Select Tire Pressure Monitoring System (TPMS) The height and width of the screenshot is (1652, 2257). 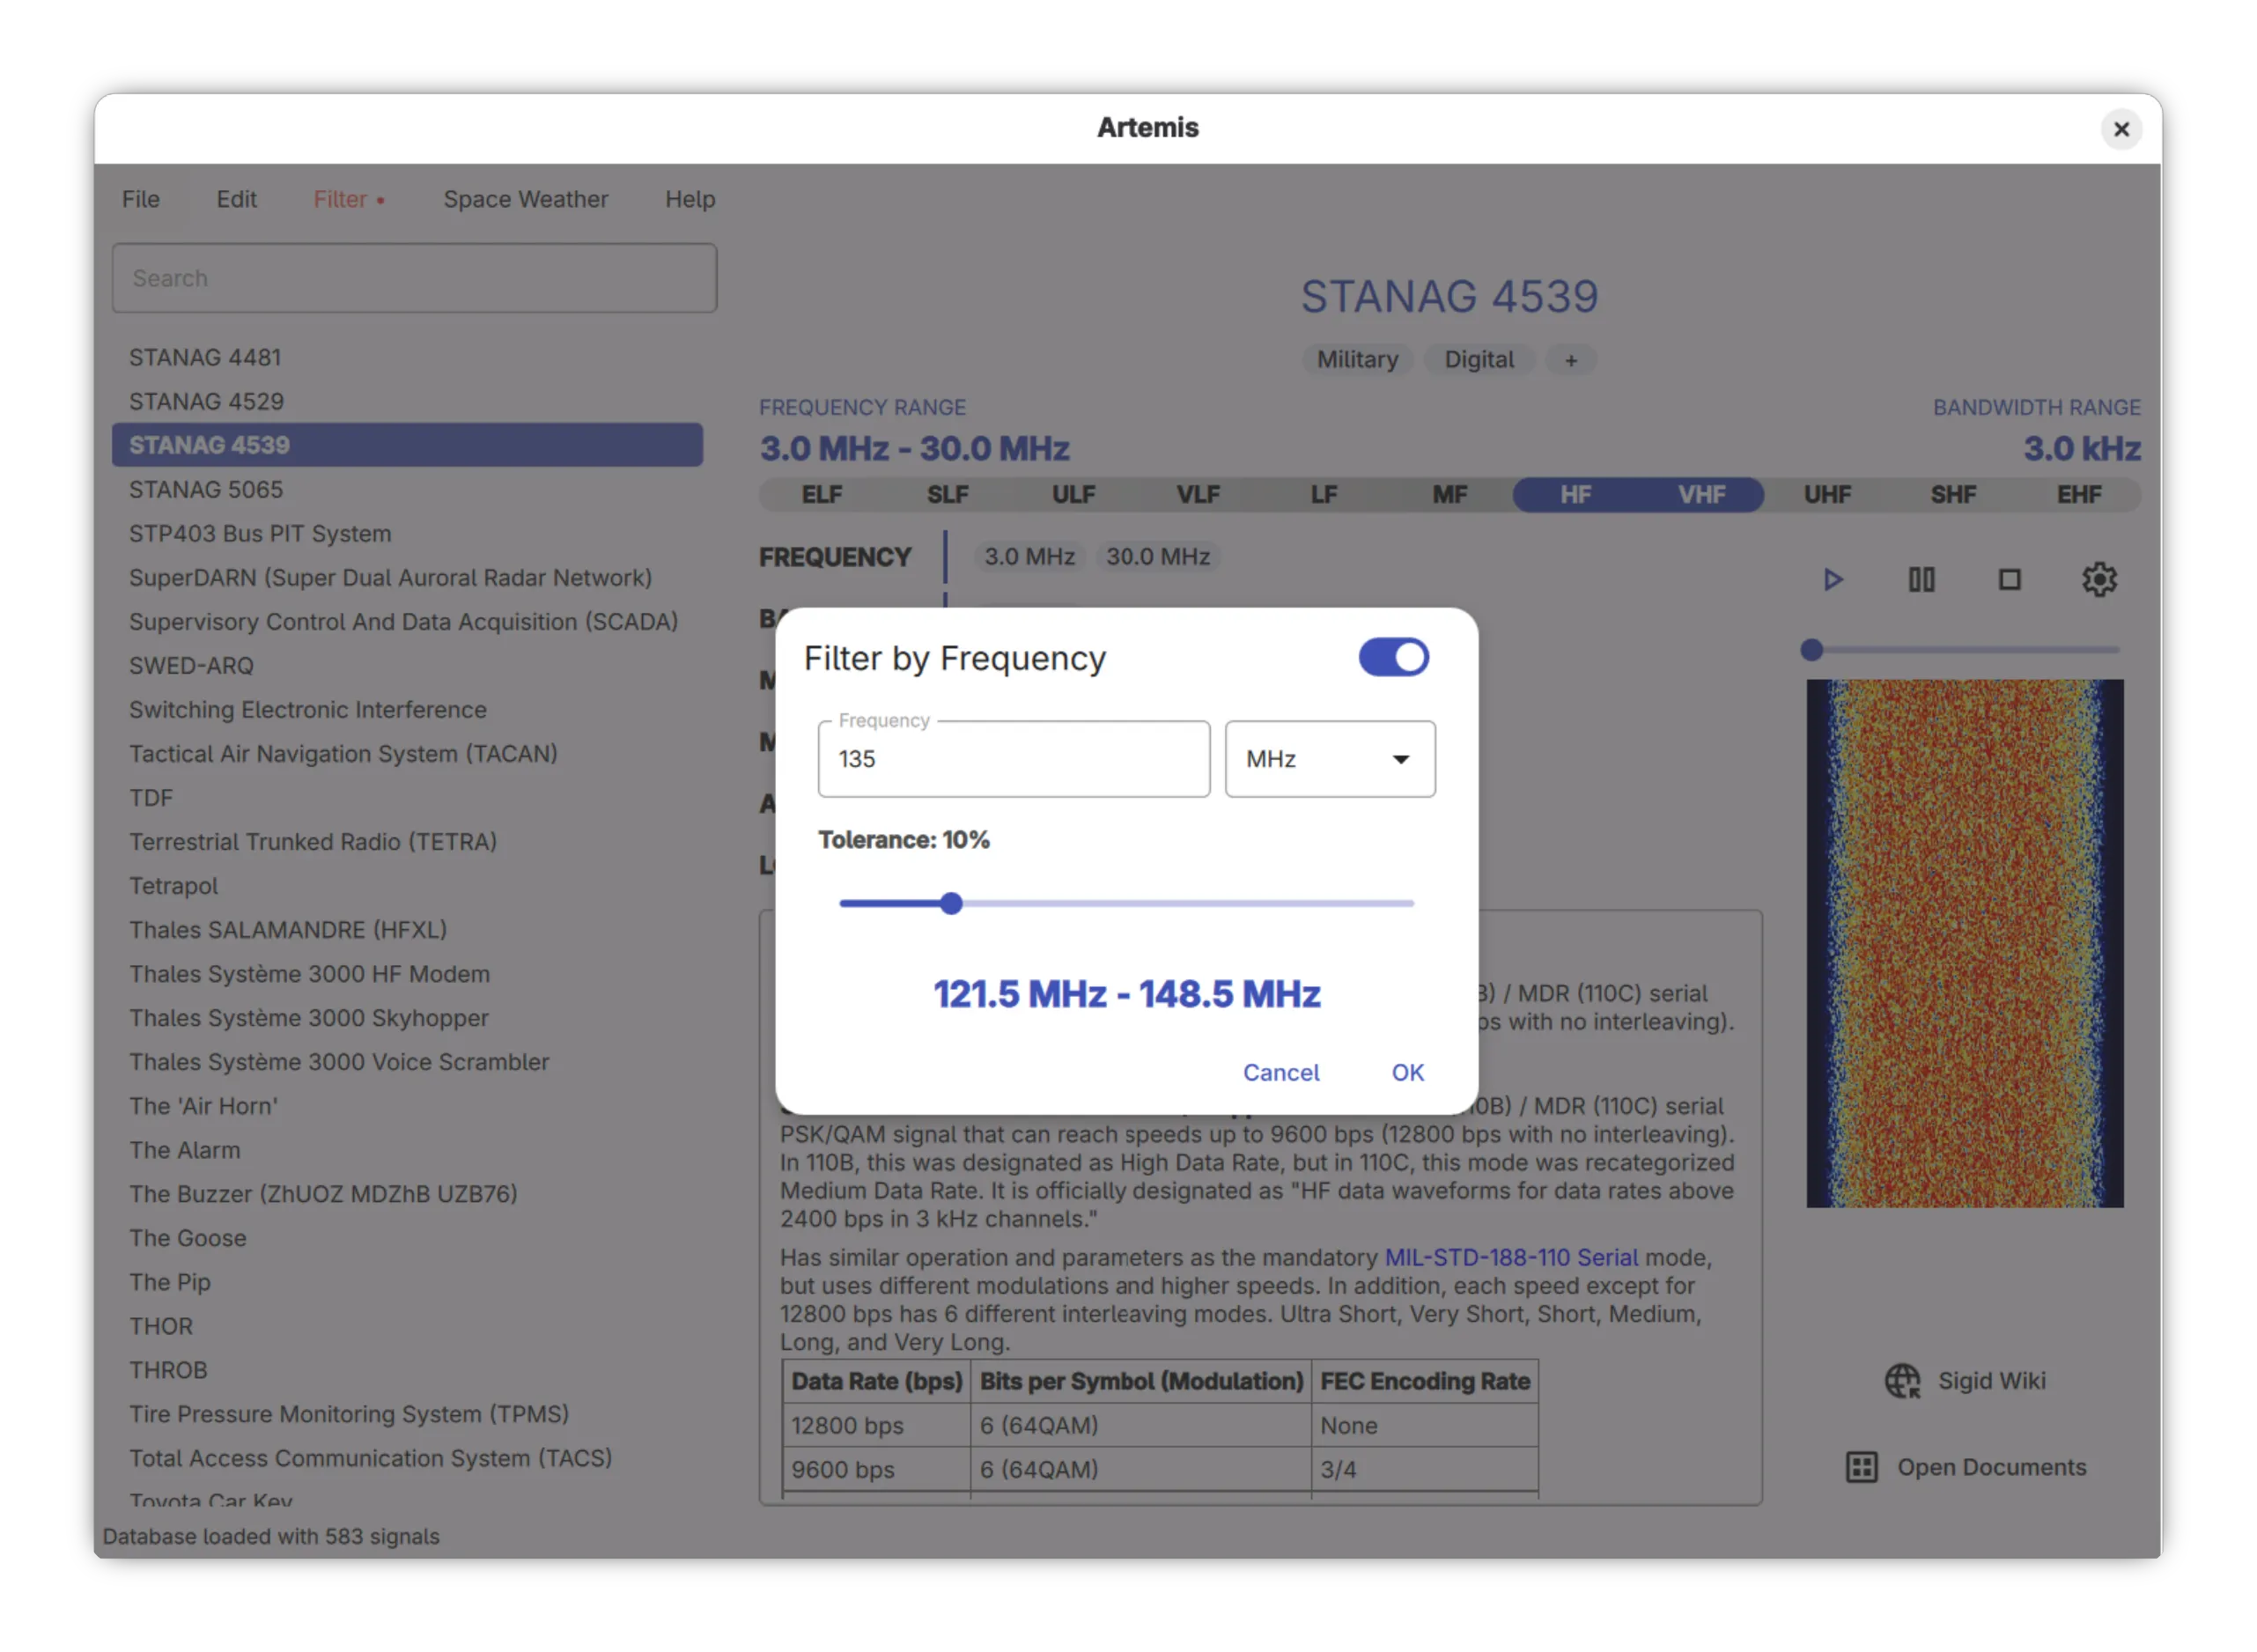(407, 1413)
